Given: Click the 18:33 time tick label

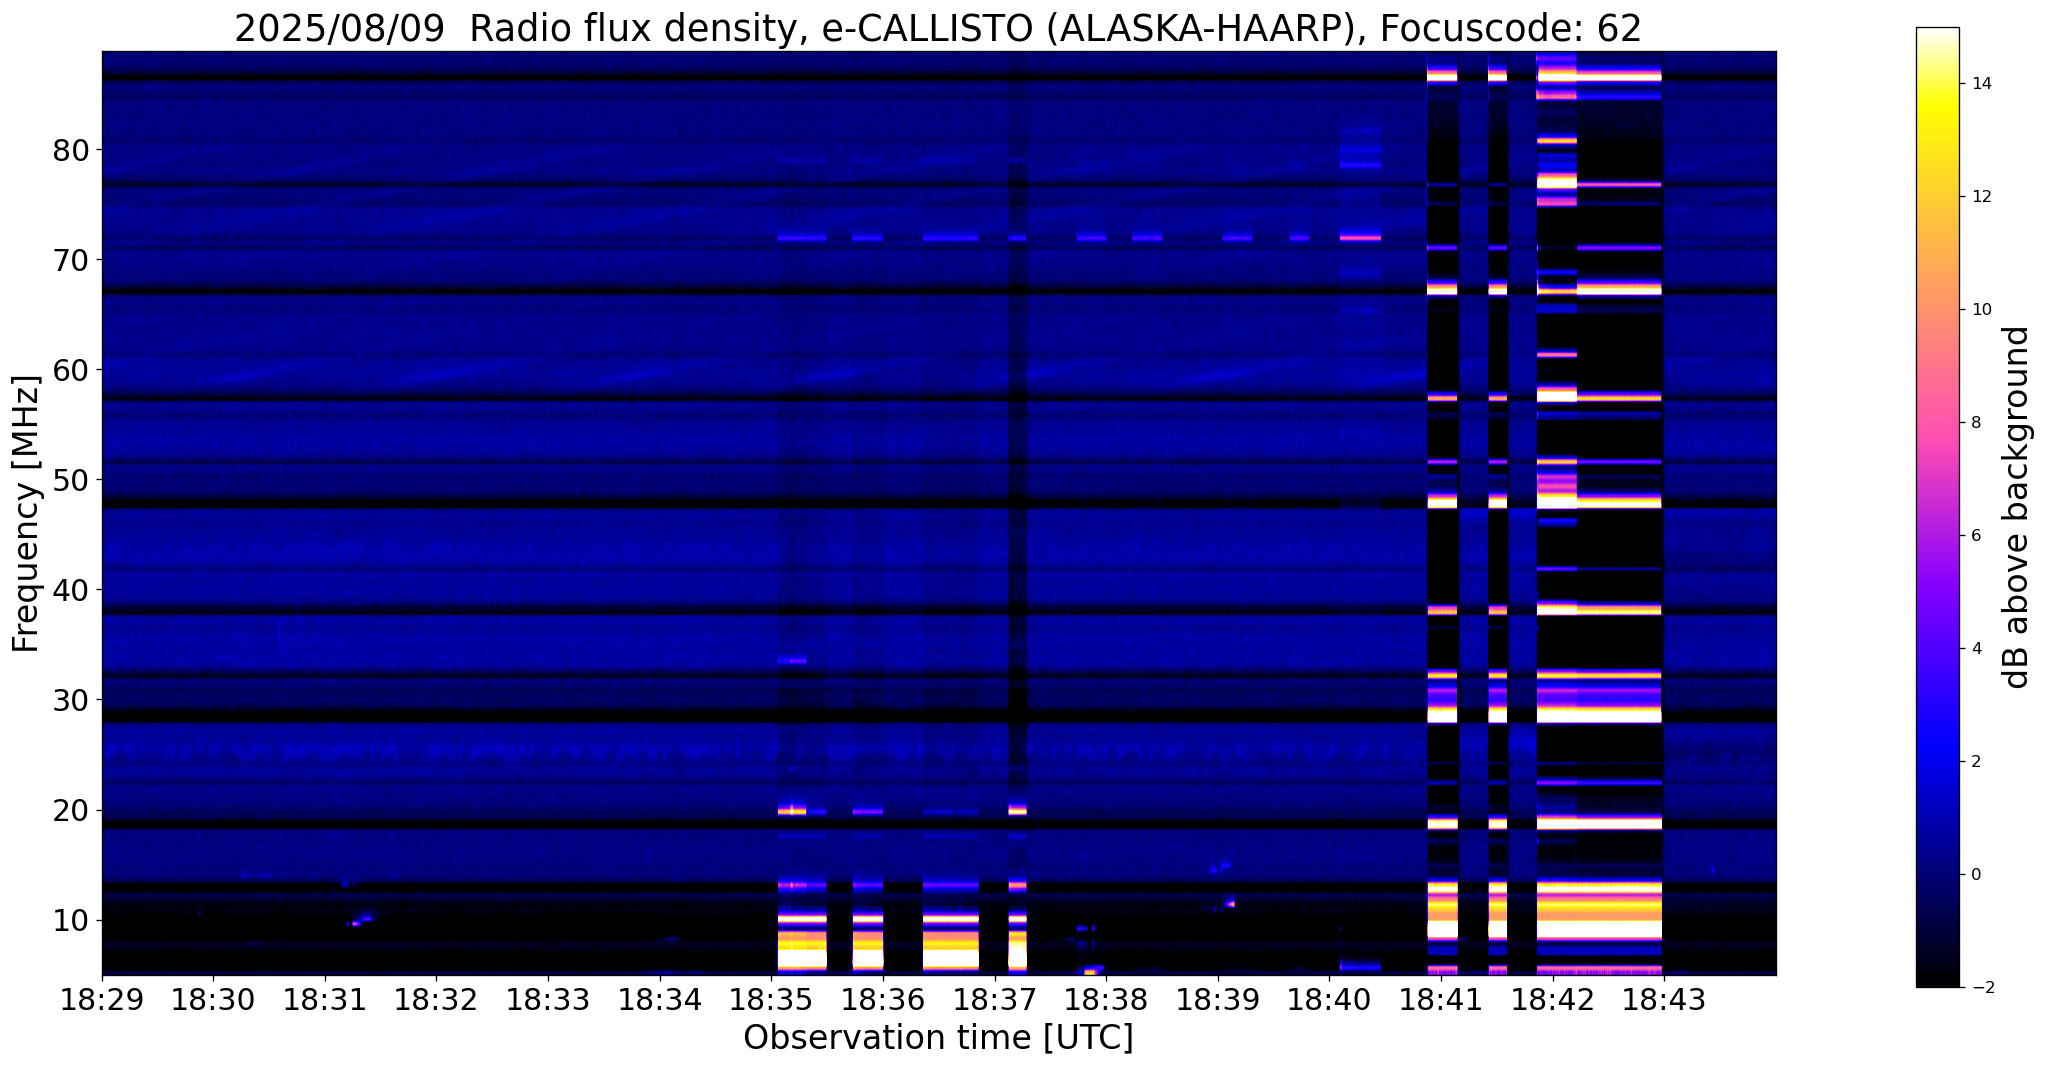Looking at the screenshot, I should (548, 1001).
